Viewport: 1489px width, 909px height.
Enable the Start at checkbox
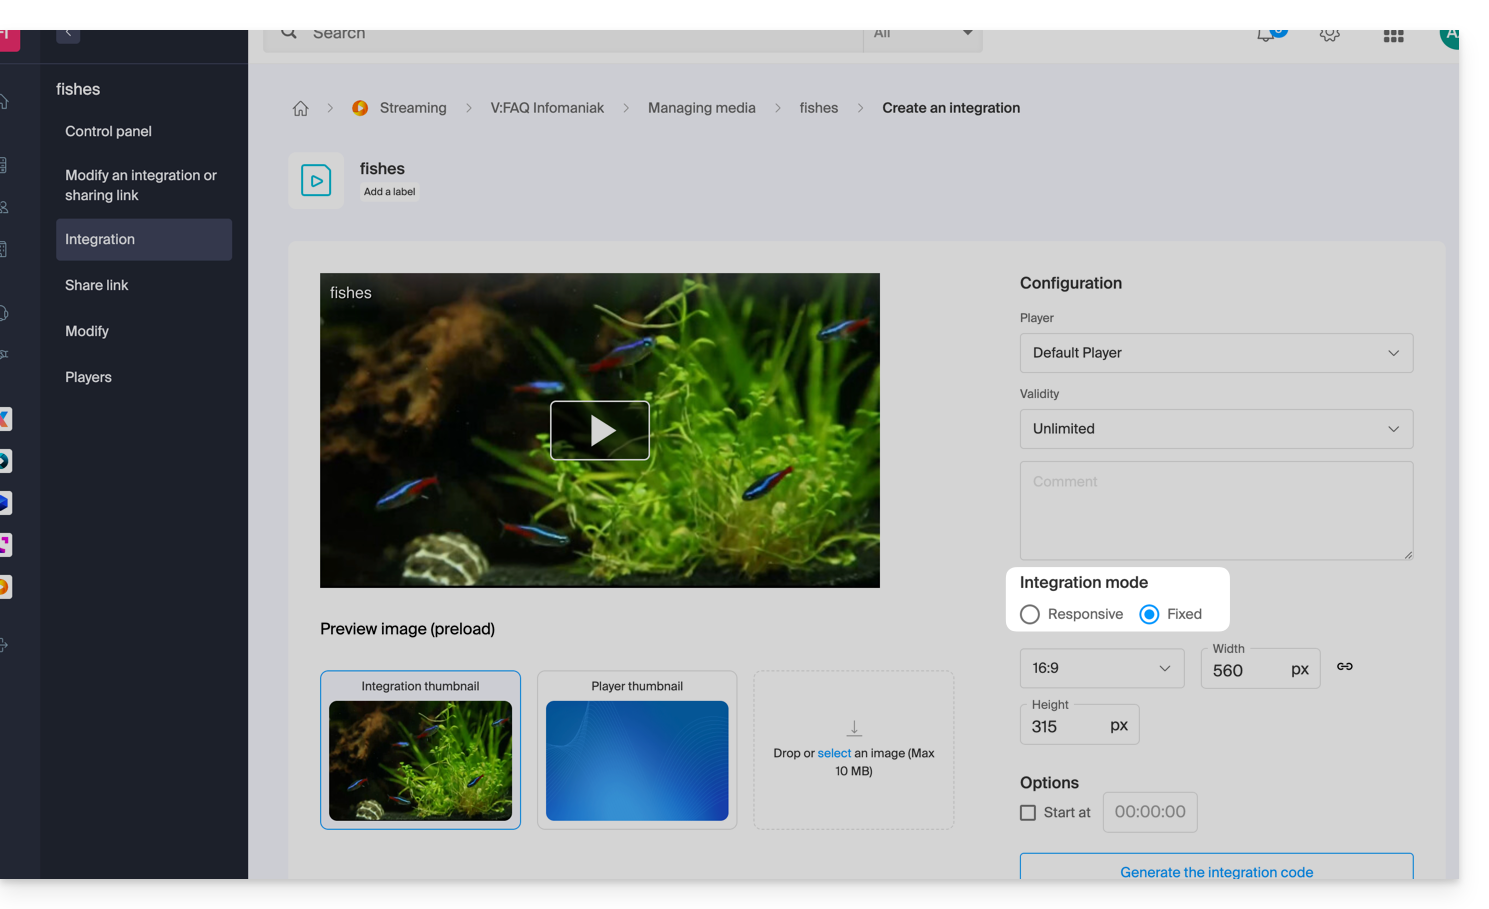pyautogui.click(x=1028, y=813)
